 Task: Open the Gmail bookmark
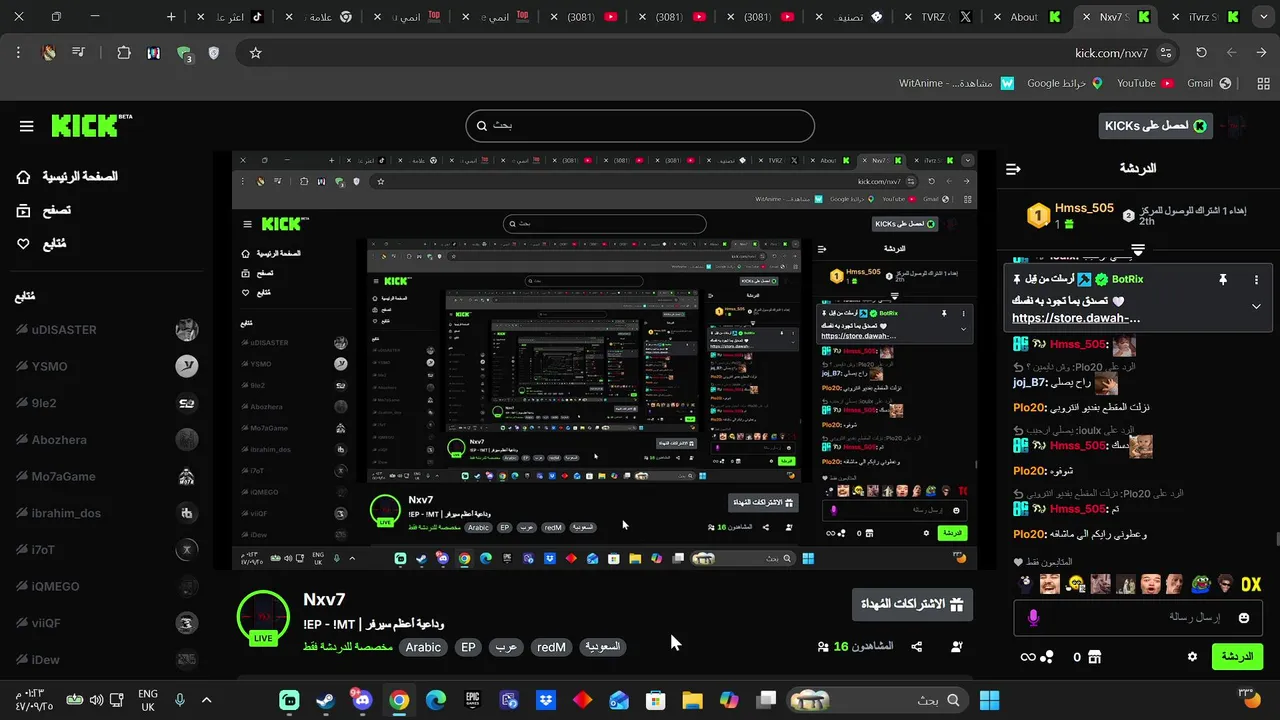[x=1210, y=83]
